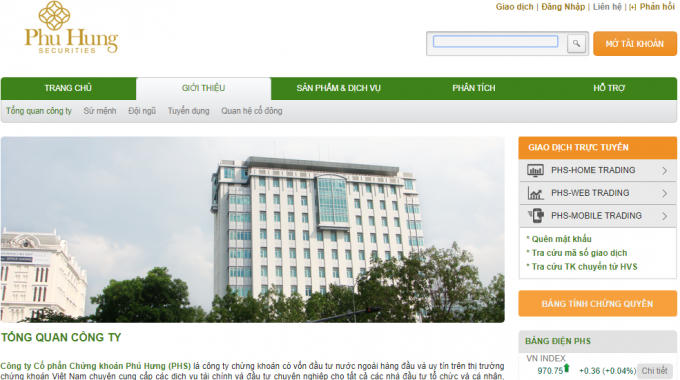
Task: Click the Giao dịch trực tuyến header
Action: 598,147
